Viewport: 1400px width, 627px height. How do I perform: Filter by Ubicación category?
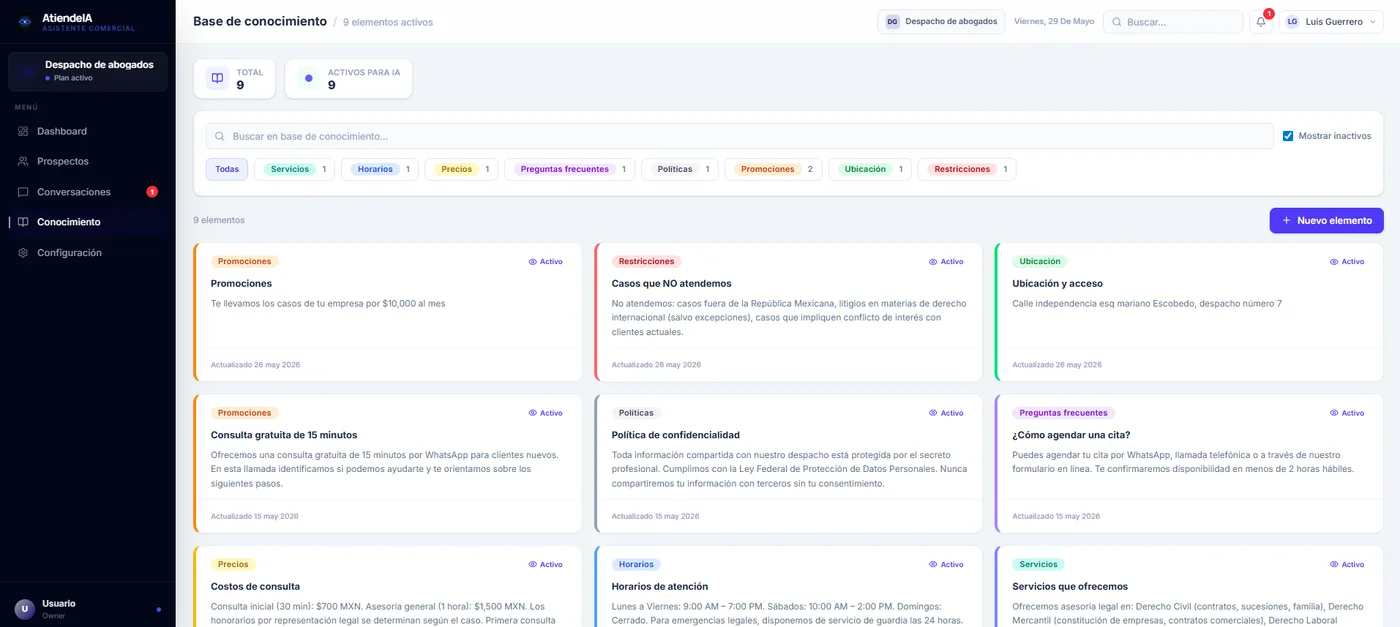[870, 169]
